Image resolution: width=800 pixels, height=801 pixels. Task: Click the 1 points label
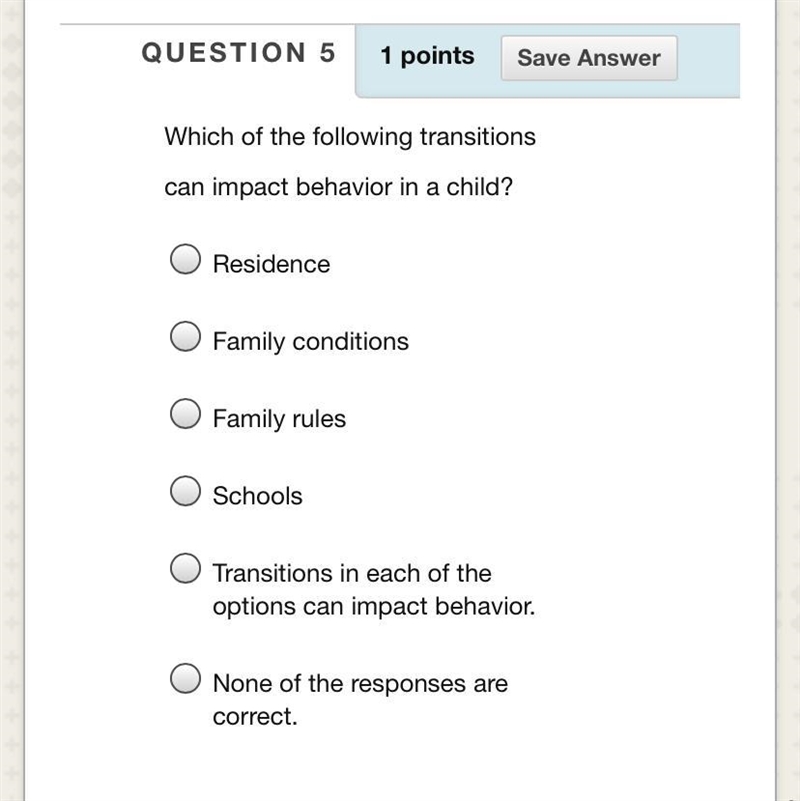pos(427,56)
